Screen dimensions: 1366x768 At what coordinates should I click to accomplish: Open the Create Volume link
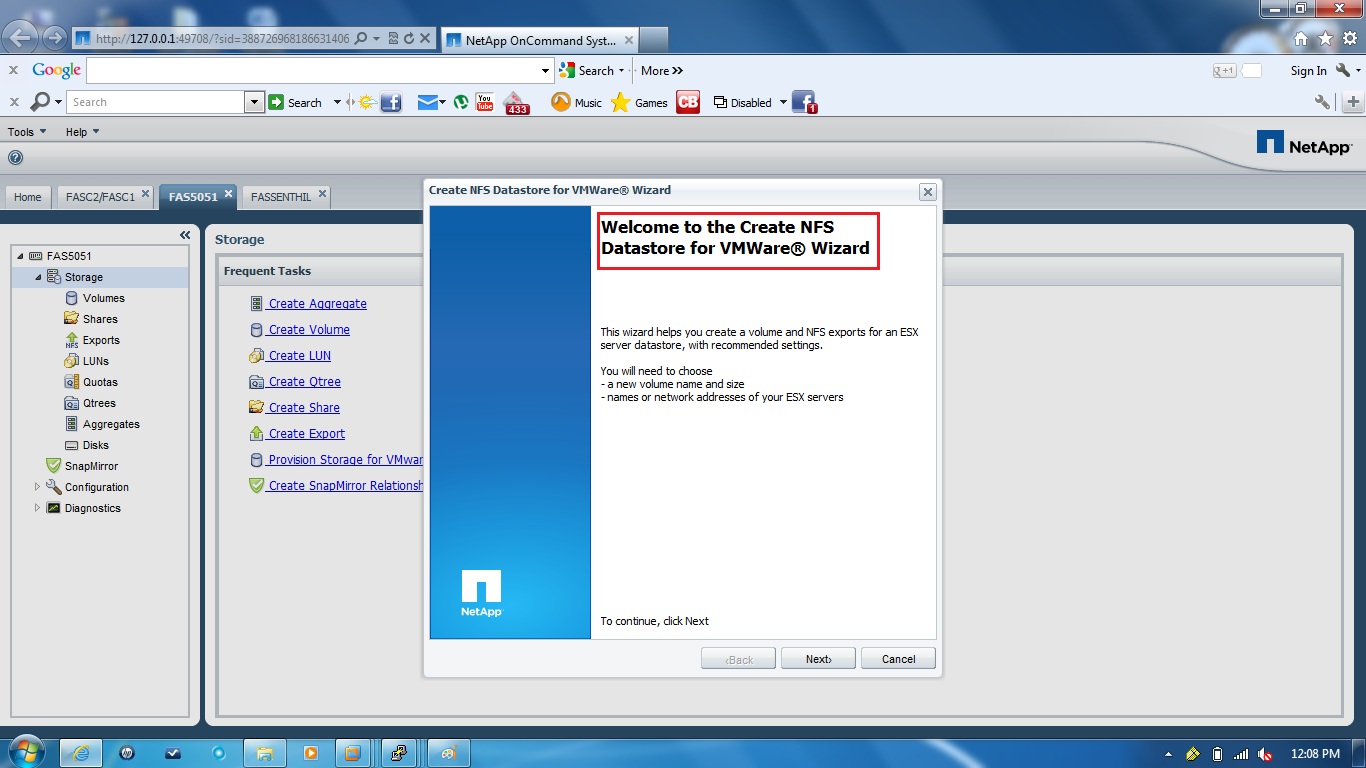(x=309, y=329)
